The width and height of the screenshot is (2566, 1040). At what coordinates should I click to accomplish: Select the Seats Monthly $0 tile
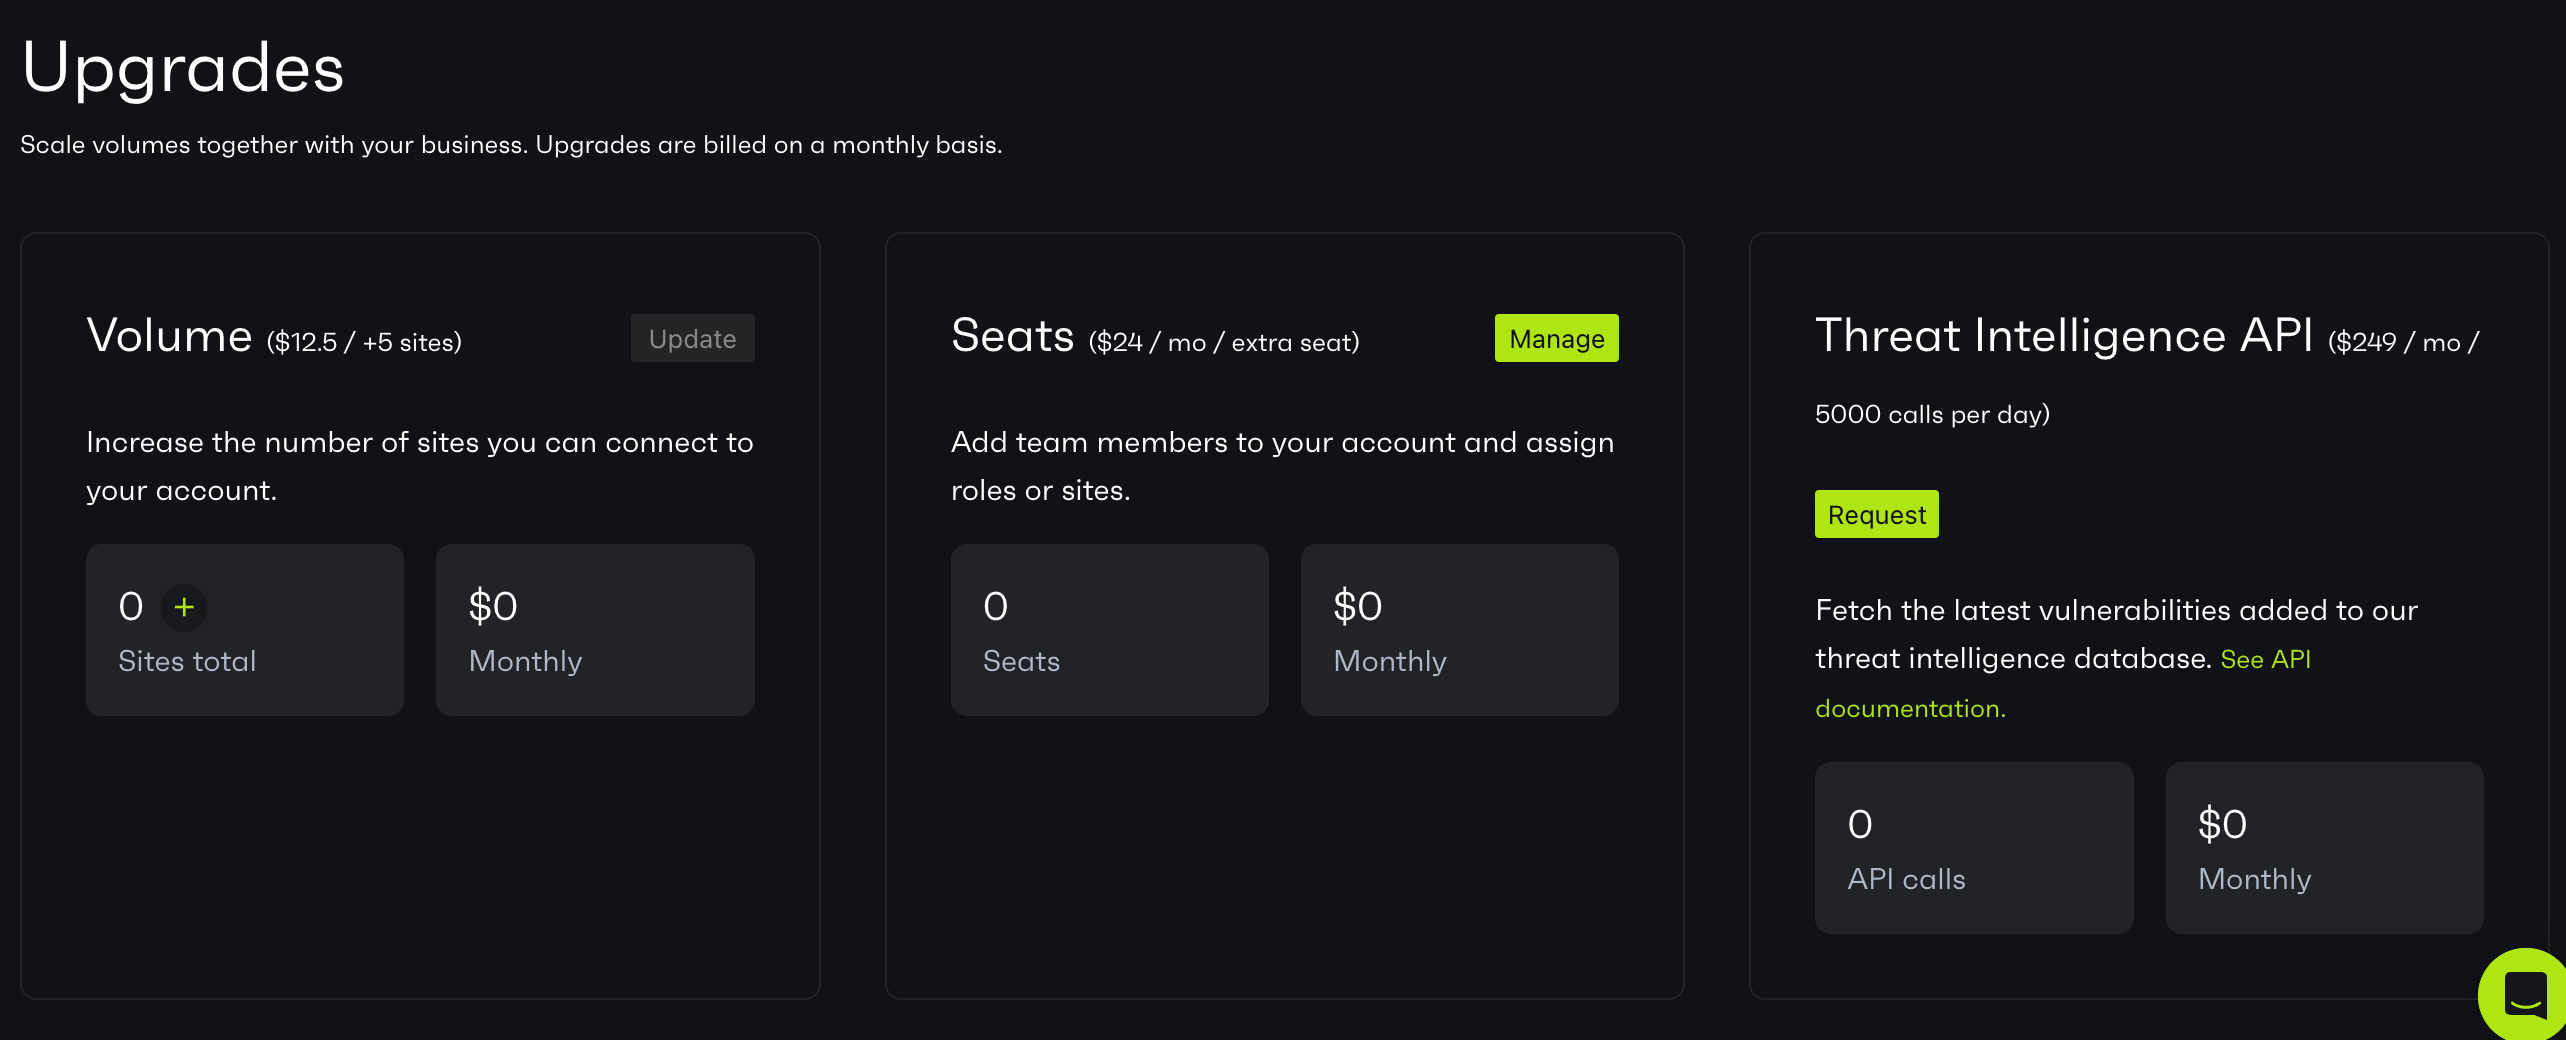point(1459,630)
